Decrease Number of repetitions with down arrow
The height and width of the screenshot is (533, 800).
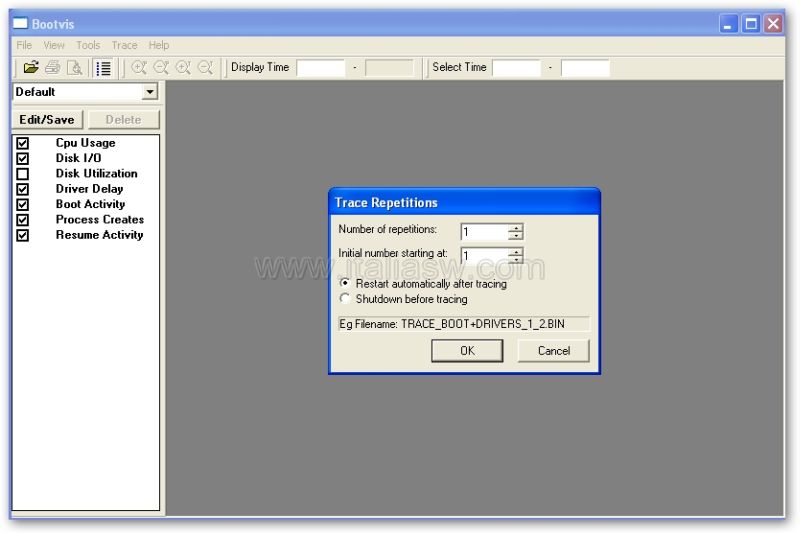point(516,235)
